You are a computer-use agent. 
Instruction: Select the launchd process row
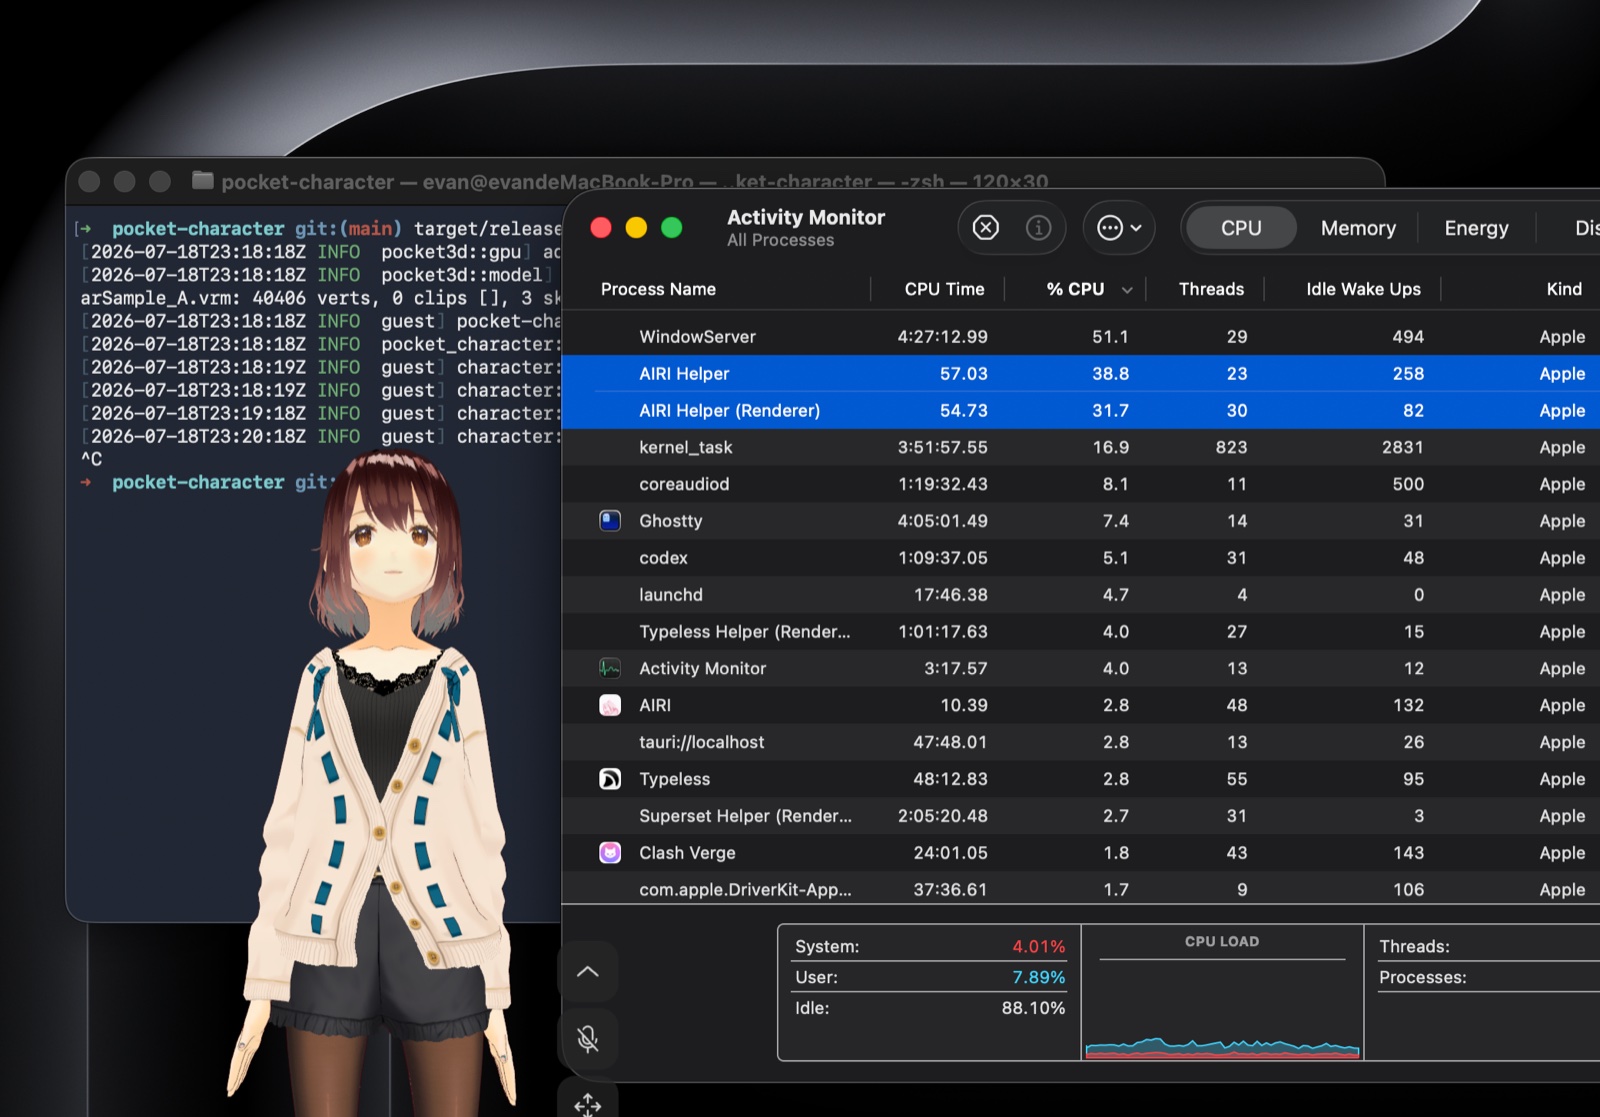(1081, 595)
